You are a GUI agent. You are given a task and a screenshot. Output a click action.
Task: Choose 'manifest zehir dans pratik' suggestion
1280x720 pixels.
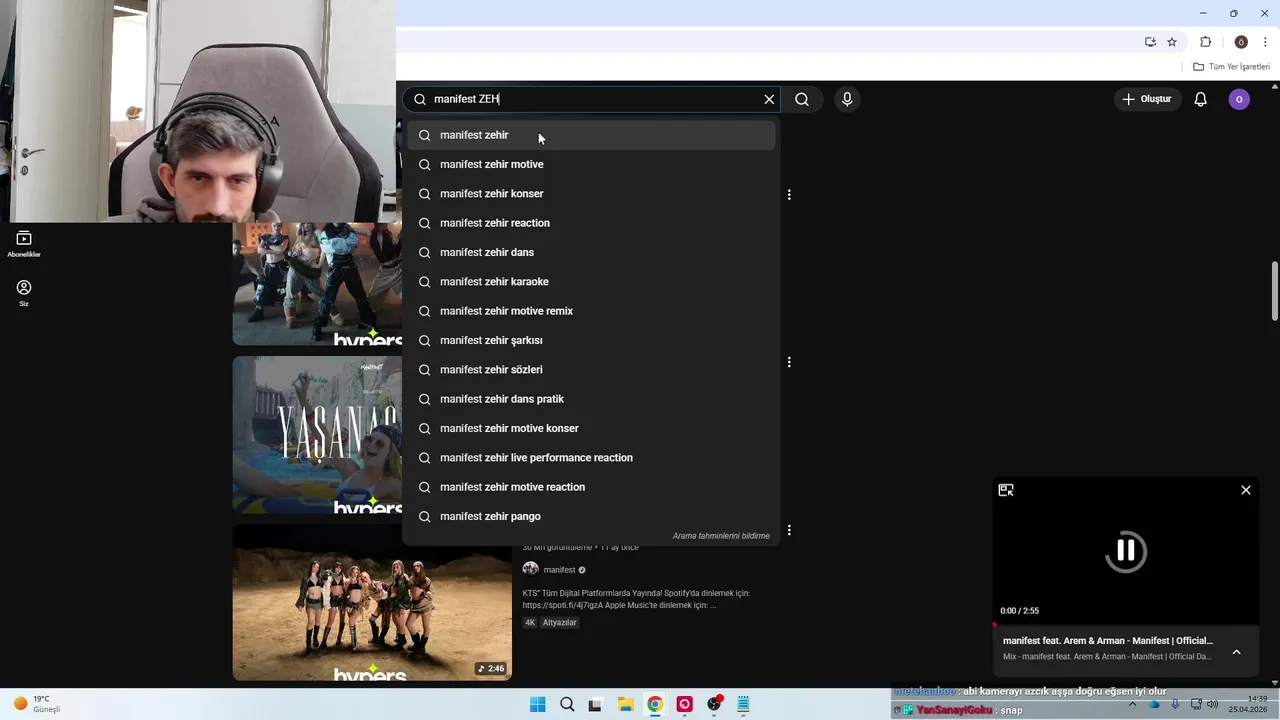[x=591, y=399]
